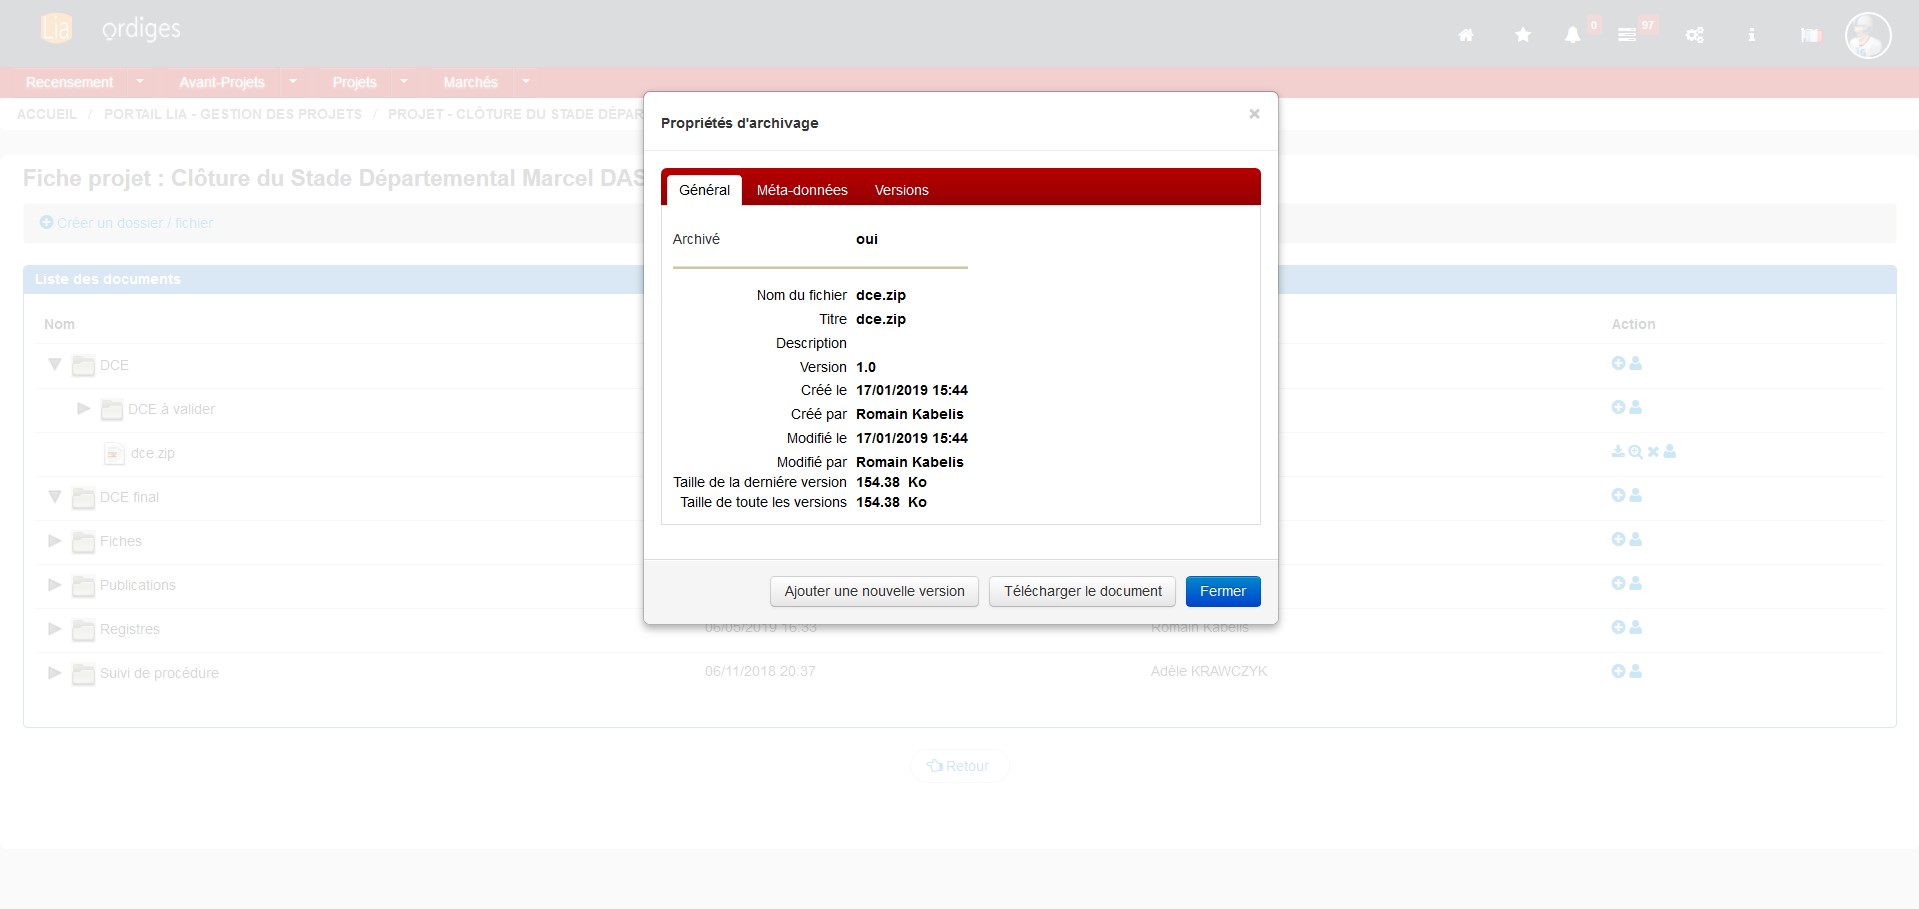Viewport: 1919px width, 909px height.
Task: Click the user icon in the Fiches row
Action: pos(1636,540)
